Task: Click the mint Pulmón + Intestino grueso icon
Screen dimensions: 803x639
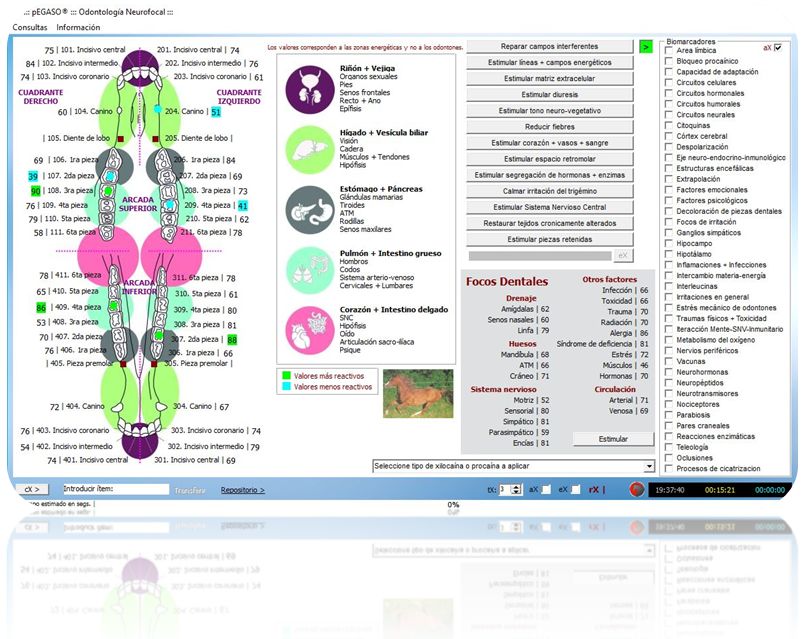Action: click(x=309, y=271)
